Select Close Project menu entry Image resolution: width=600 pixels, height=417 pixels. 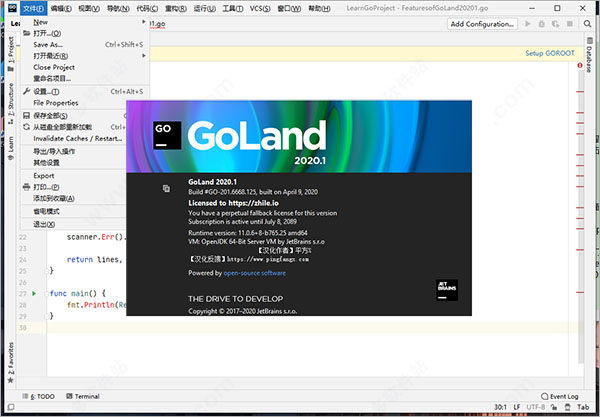85,67
